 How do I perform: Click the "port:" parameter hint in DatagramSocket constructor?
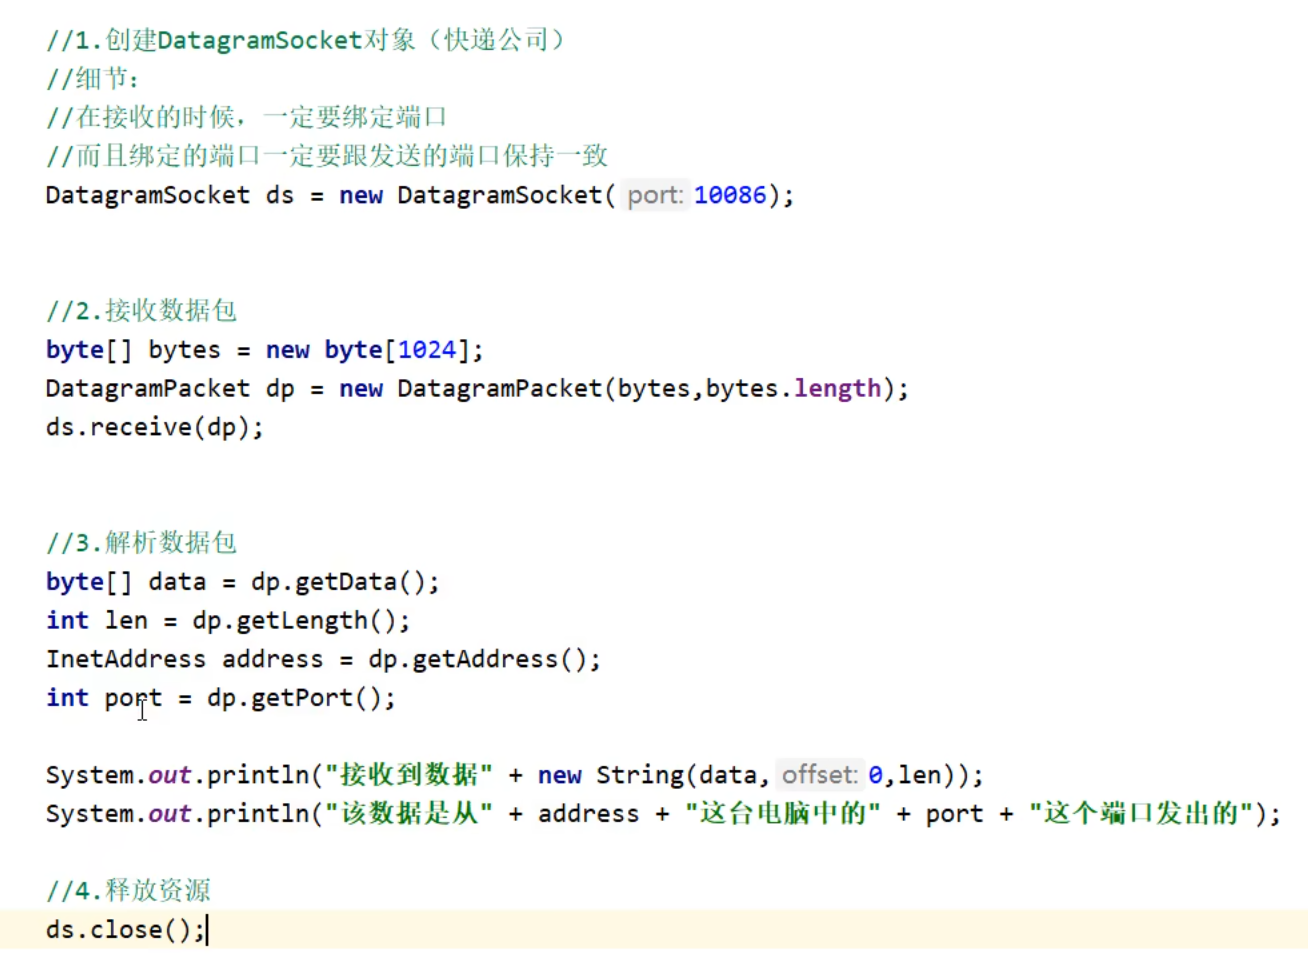click(x=655, y=195)
